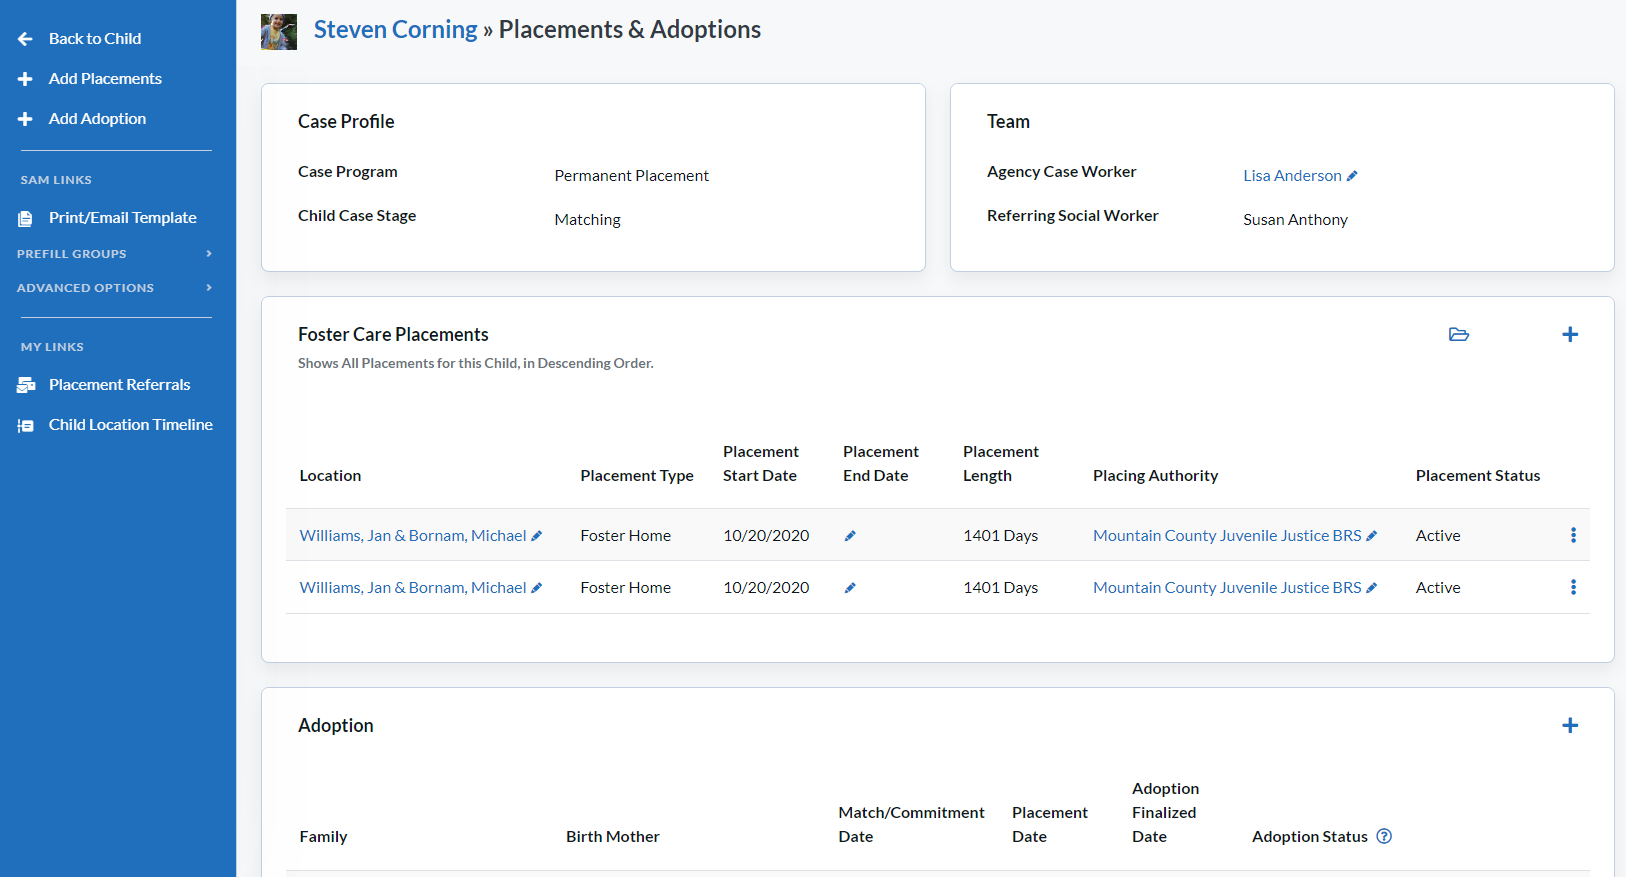The height and width of the screenshot is (877, 1626).
Task: Click Location column header
Action: [x=330, y=476]
